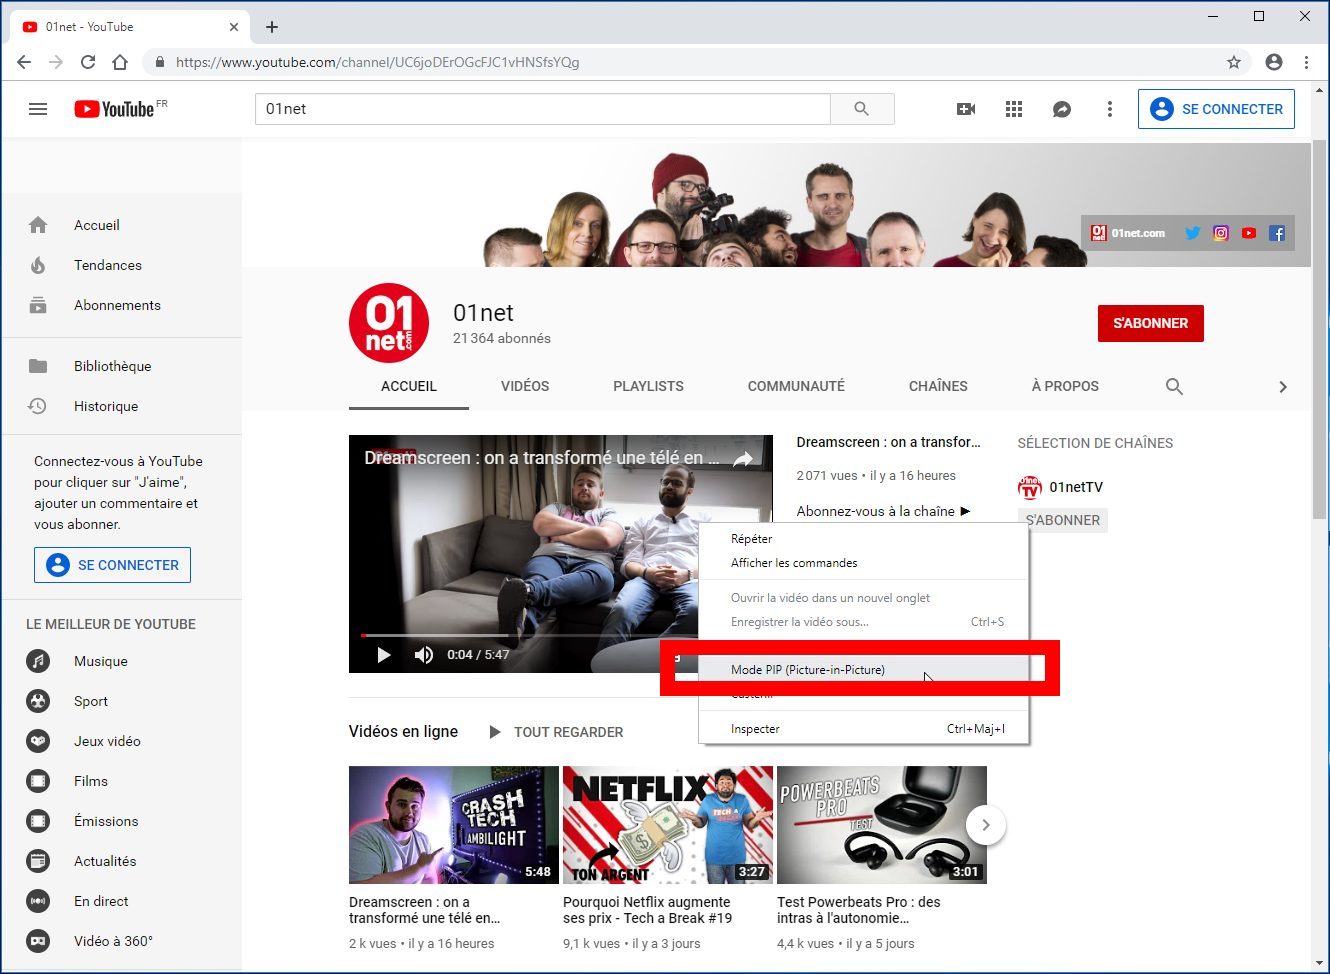Open the YouTube hamburger guide menu
This screenshot has width=1330, height=974.
[x=38, y=109]
